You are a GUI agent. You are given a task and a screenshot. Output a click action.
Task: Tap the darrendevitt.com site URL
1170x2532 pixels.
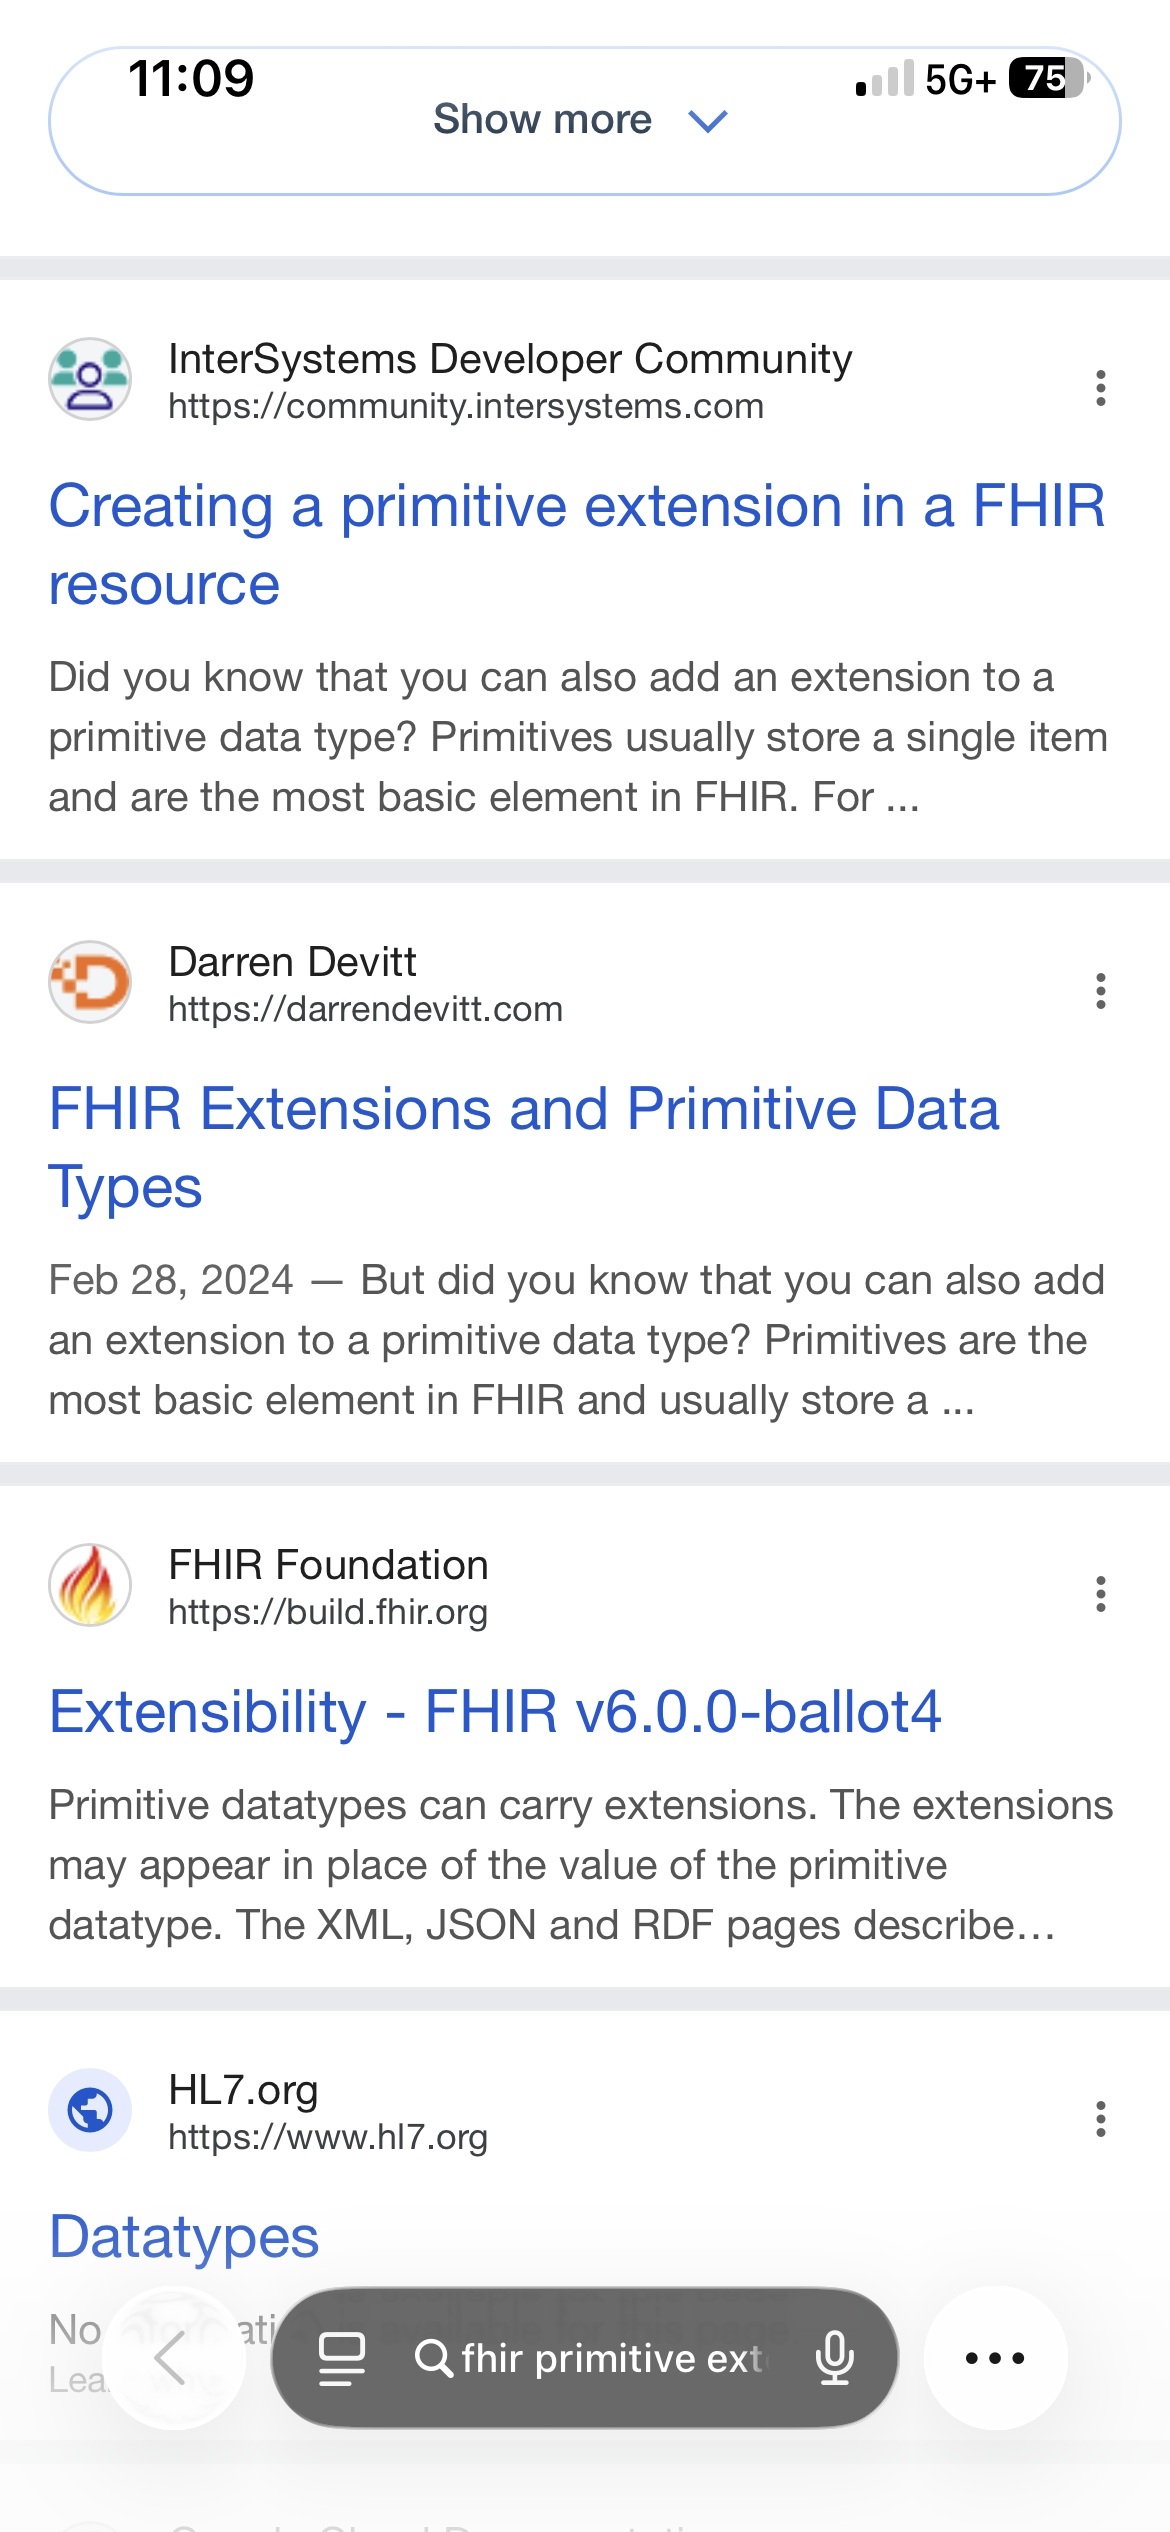click(365, 1010)
